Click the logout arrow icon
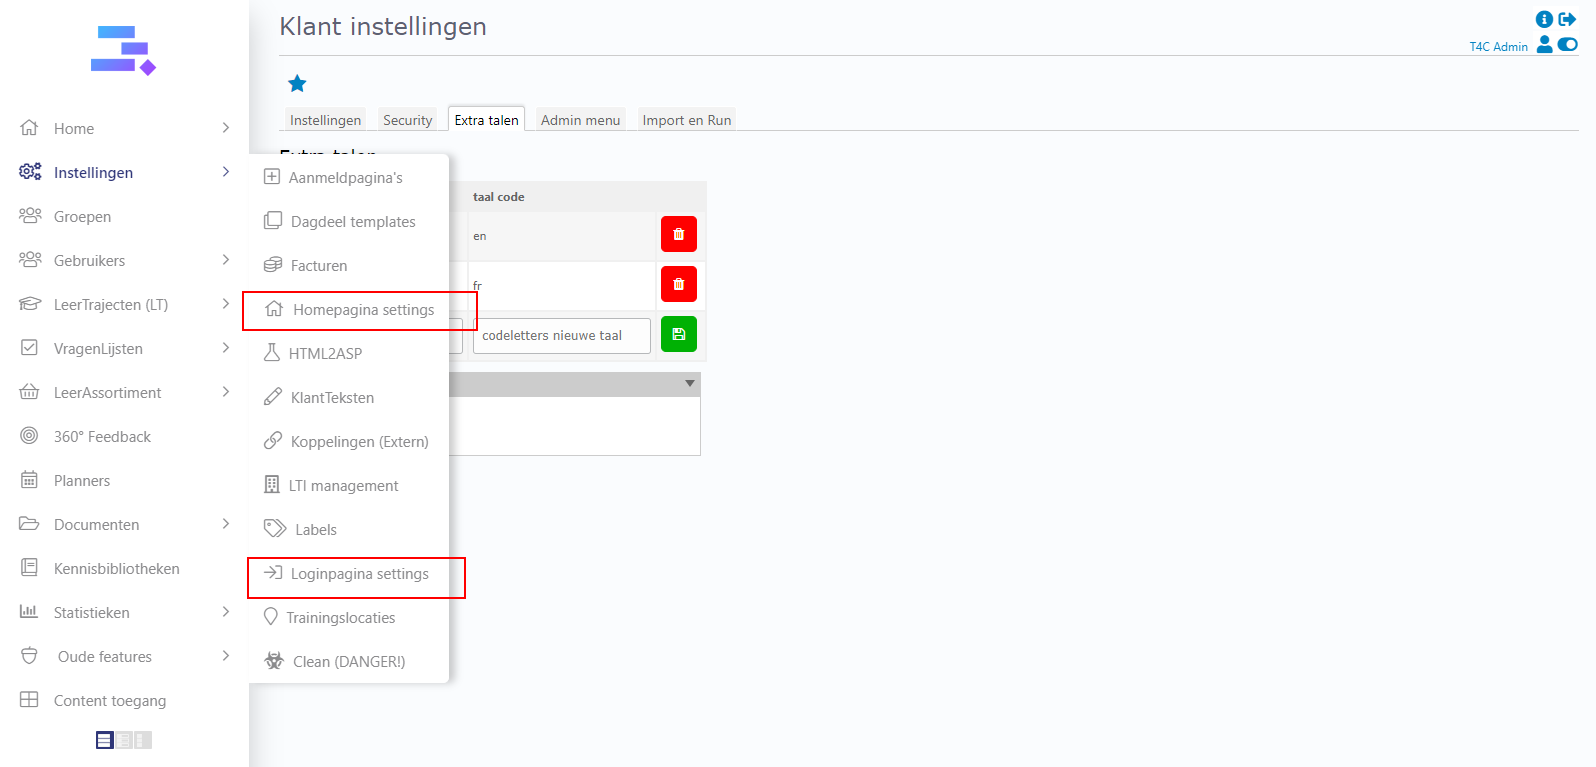Viewport: 1596px width, 767px height. [x=1567, y=19]
